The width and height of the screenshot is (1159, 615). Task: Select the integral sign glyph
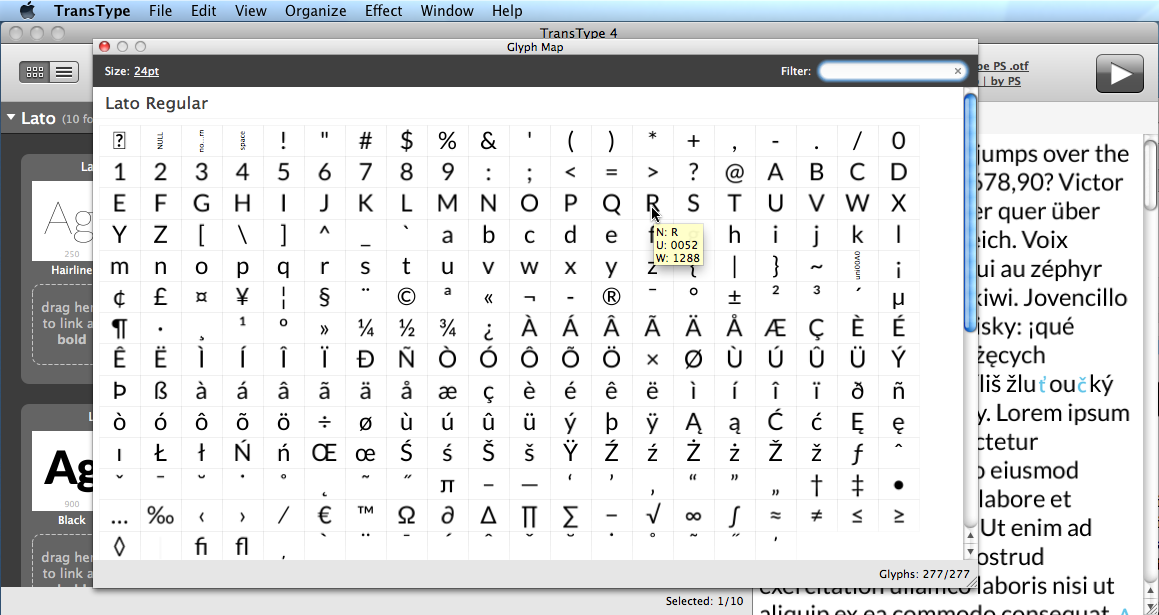tap(734, 516)
